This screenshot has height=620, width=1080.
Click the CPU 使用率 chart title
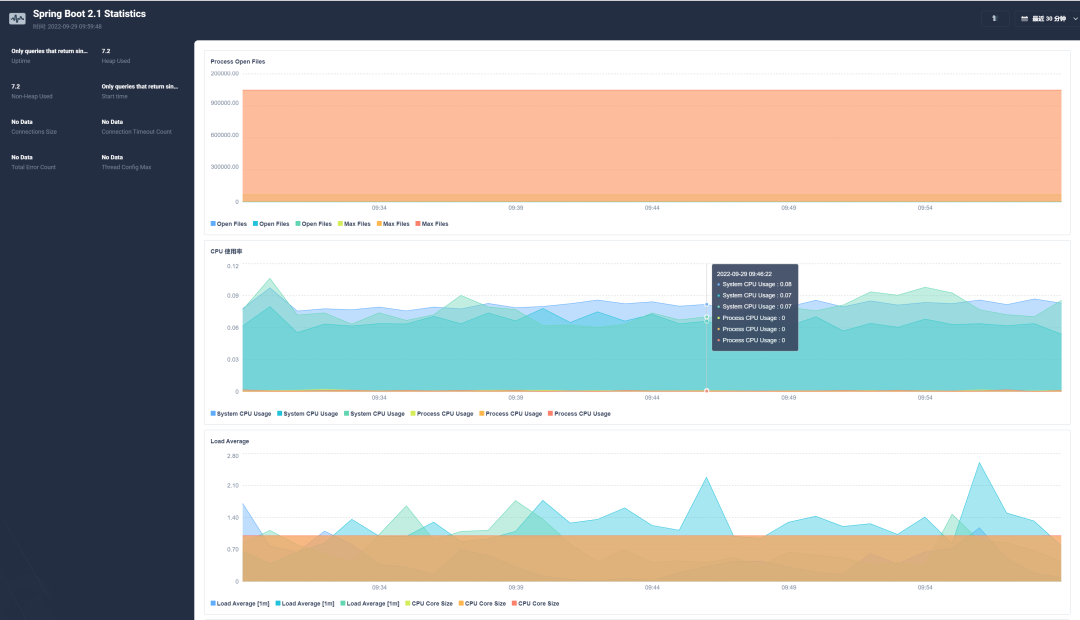226,251
